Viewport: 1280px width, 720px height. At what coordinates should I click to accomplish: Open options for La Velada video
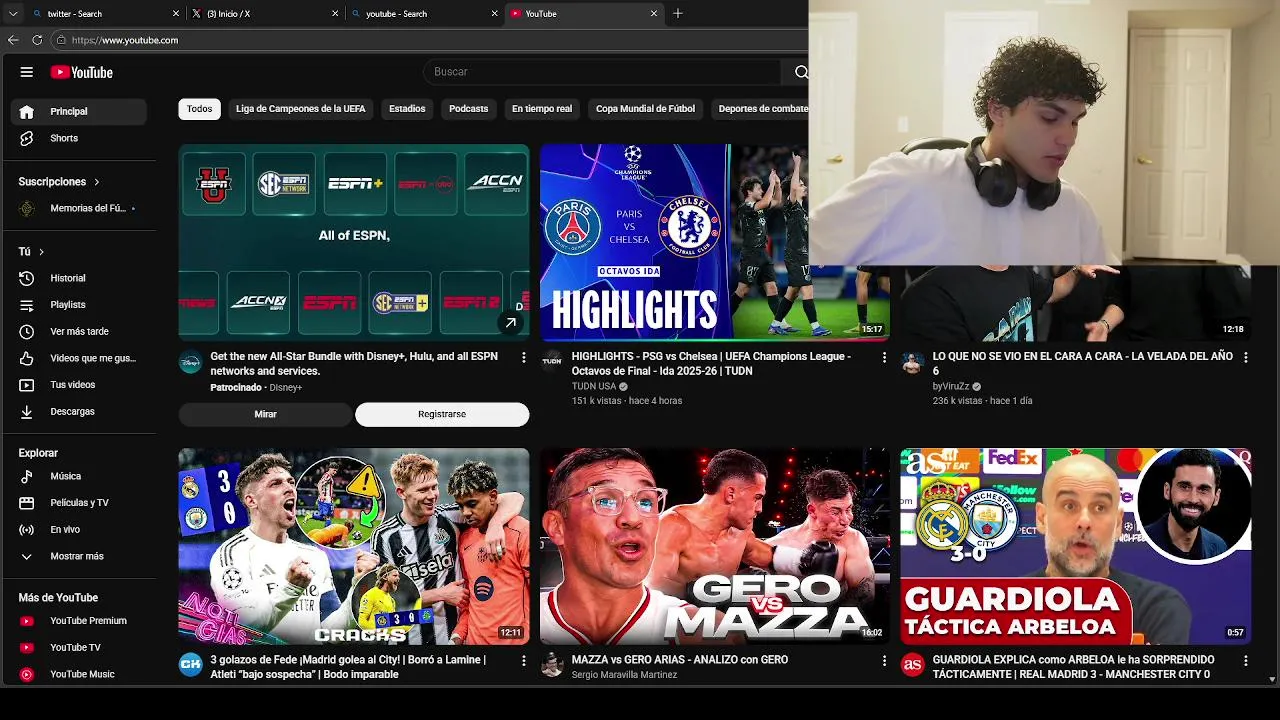tap(1245, 357)
